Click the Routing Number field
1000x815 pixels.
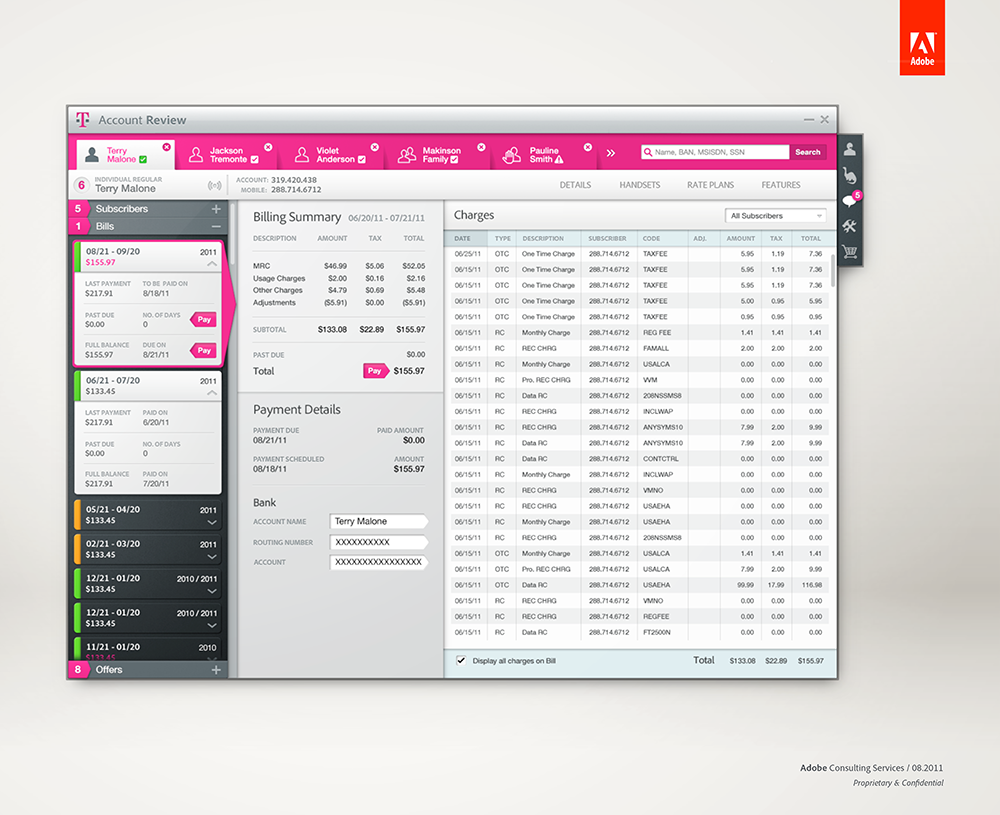(379, 542)
